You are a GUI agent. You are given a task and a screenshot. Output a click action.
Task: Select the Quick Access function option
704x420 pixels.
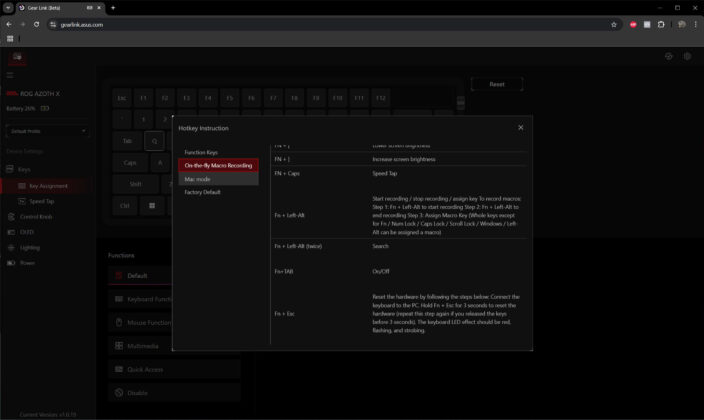coord(174,369)
